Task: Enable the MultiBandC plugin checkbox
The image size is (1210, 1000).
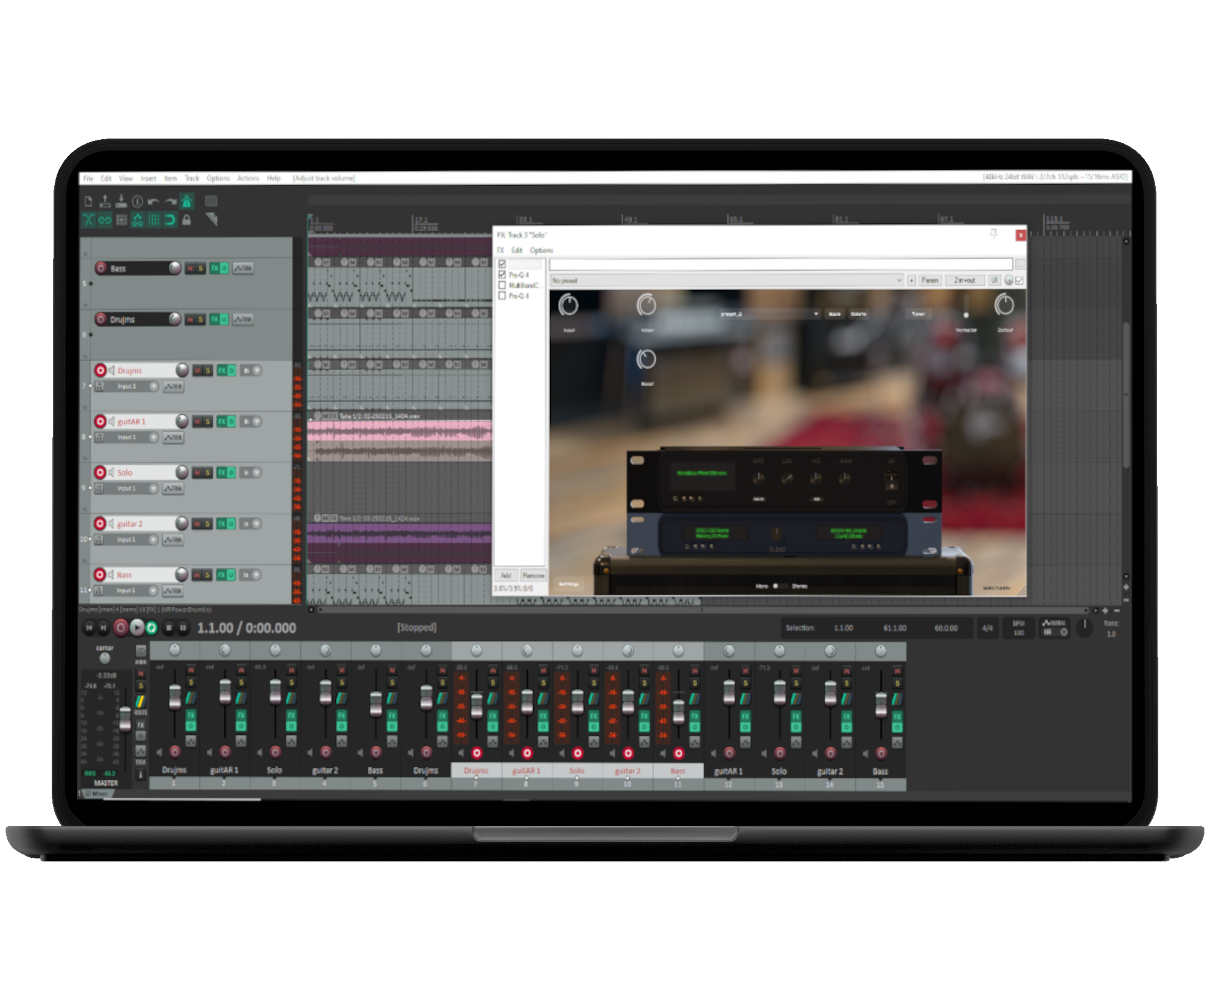Action: tap(502, 285)
